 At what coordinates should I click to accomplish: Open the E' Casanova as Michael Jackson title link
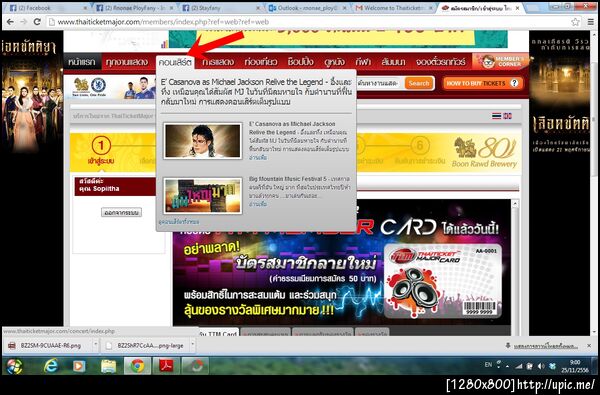(x=292, y=128)
